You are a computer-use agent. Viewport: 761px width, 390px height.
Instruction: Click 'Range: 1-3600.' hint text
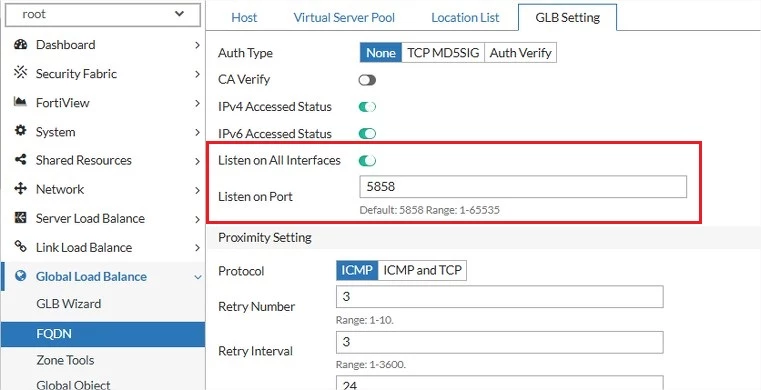tap(371, 365)
